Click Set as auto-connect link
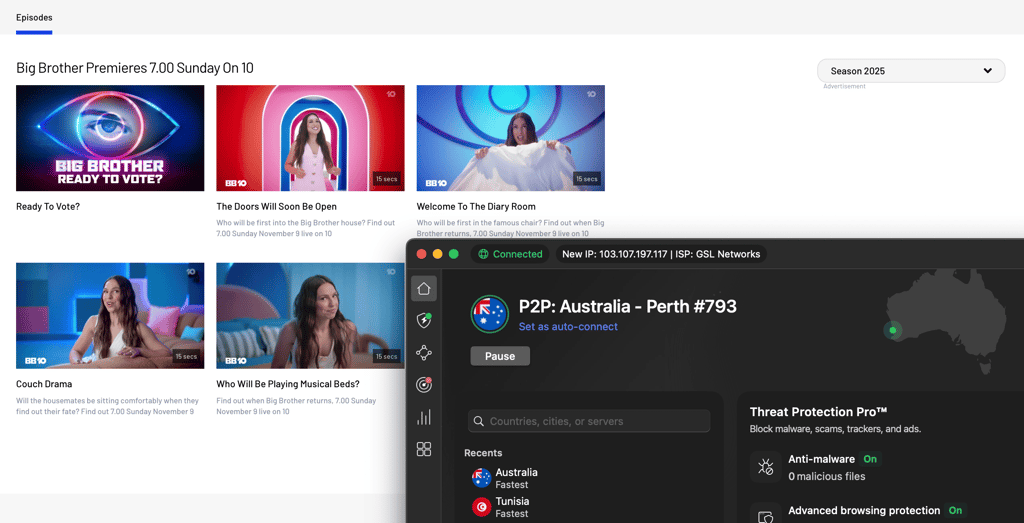 pyautogui.click(x=568, y=326)
